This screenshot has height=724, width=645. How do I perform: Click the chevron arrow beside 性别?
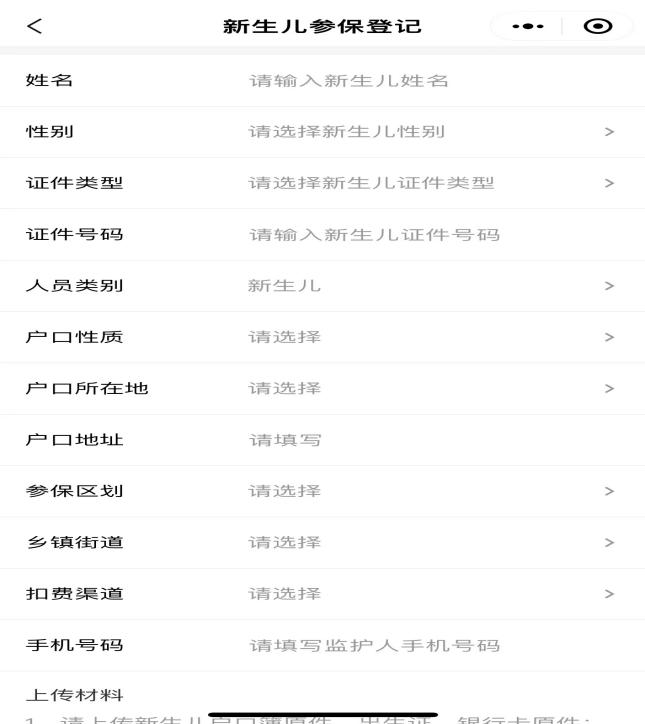[x=609, y=132]
